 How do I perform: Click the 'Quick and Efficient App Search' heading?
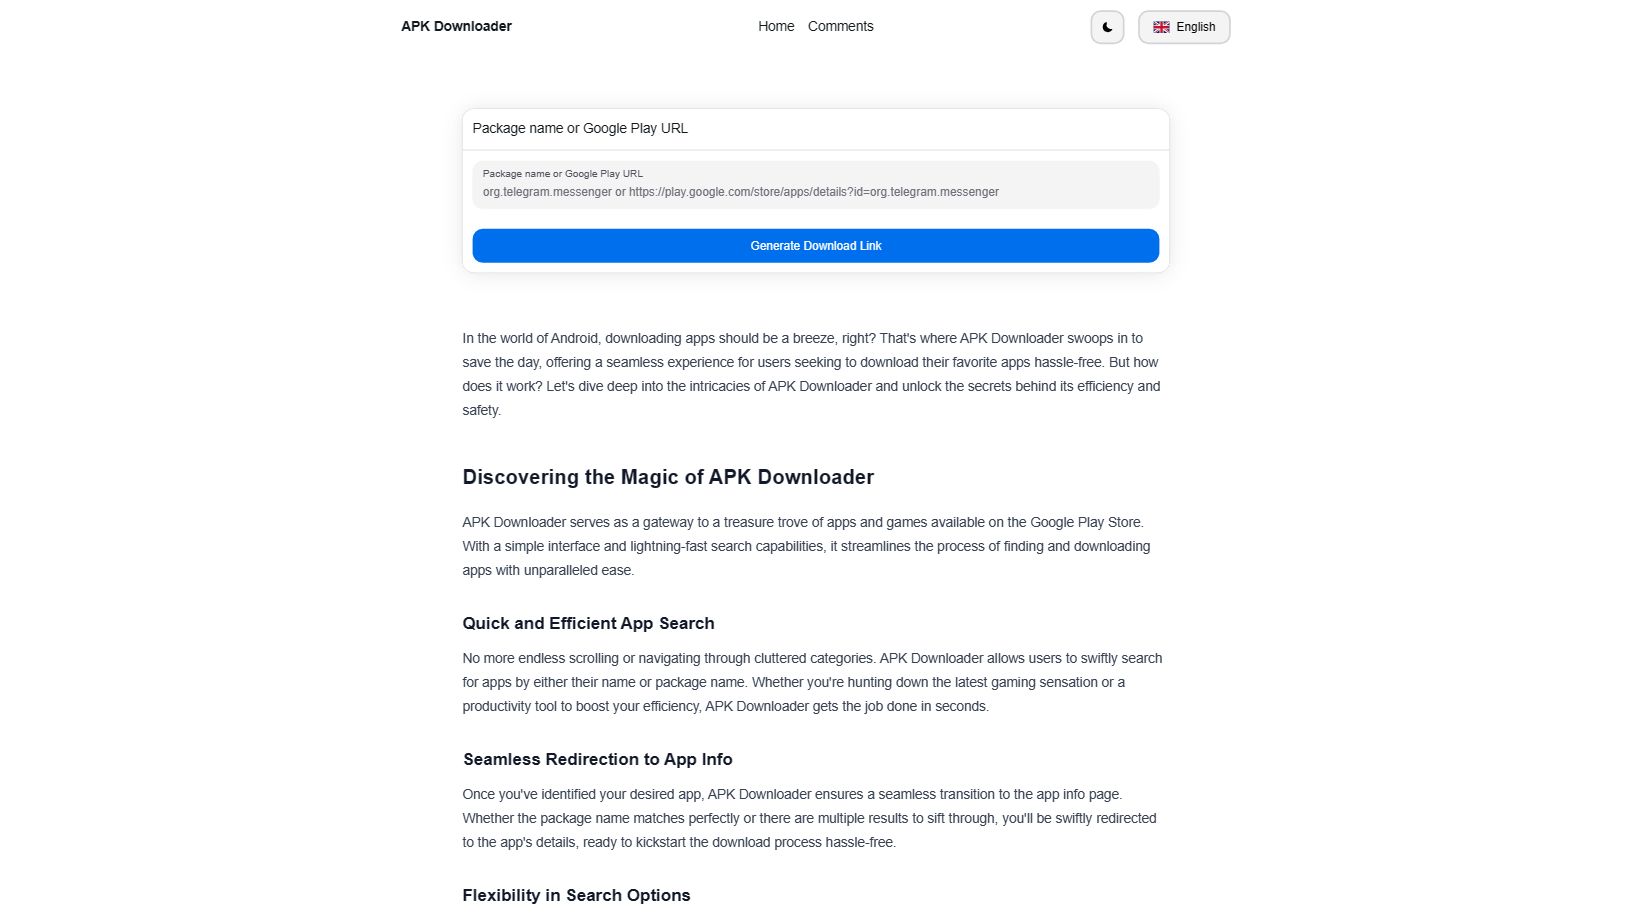coord(588,623)
